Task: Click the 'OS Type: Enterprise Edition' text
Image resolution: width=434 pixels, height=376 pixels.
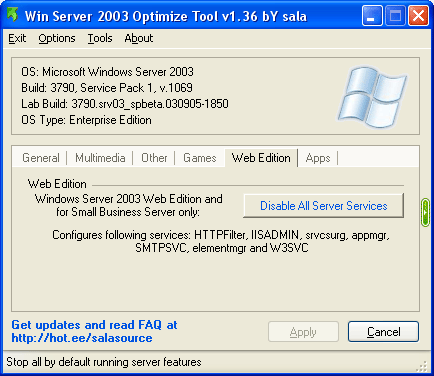Action: click(86, 120)
